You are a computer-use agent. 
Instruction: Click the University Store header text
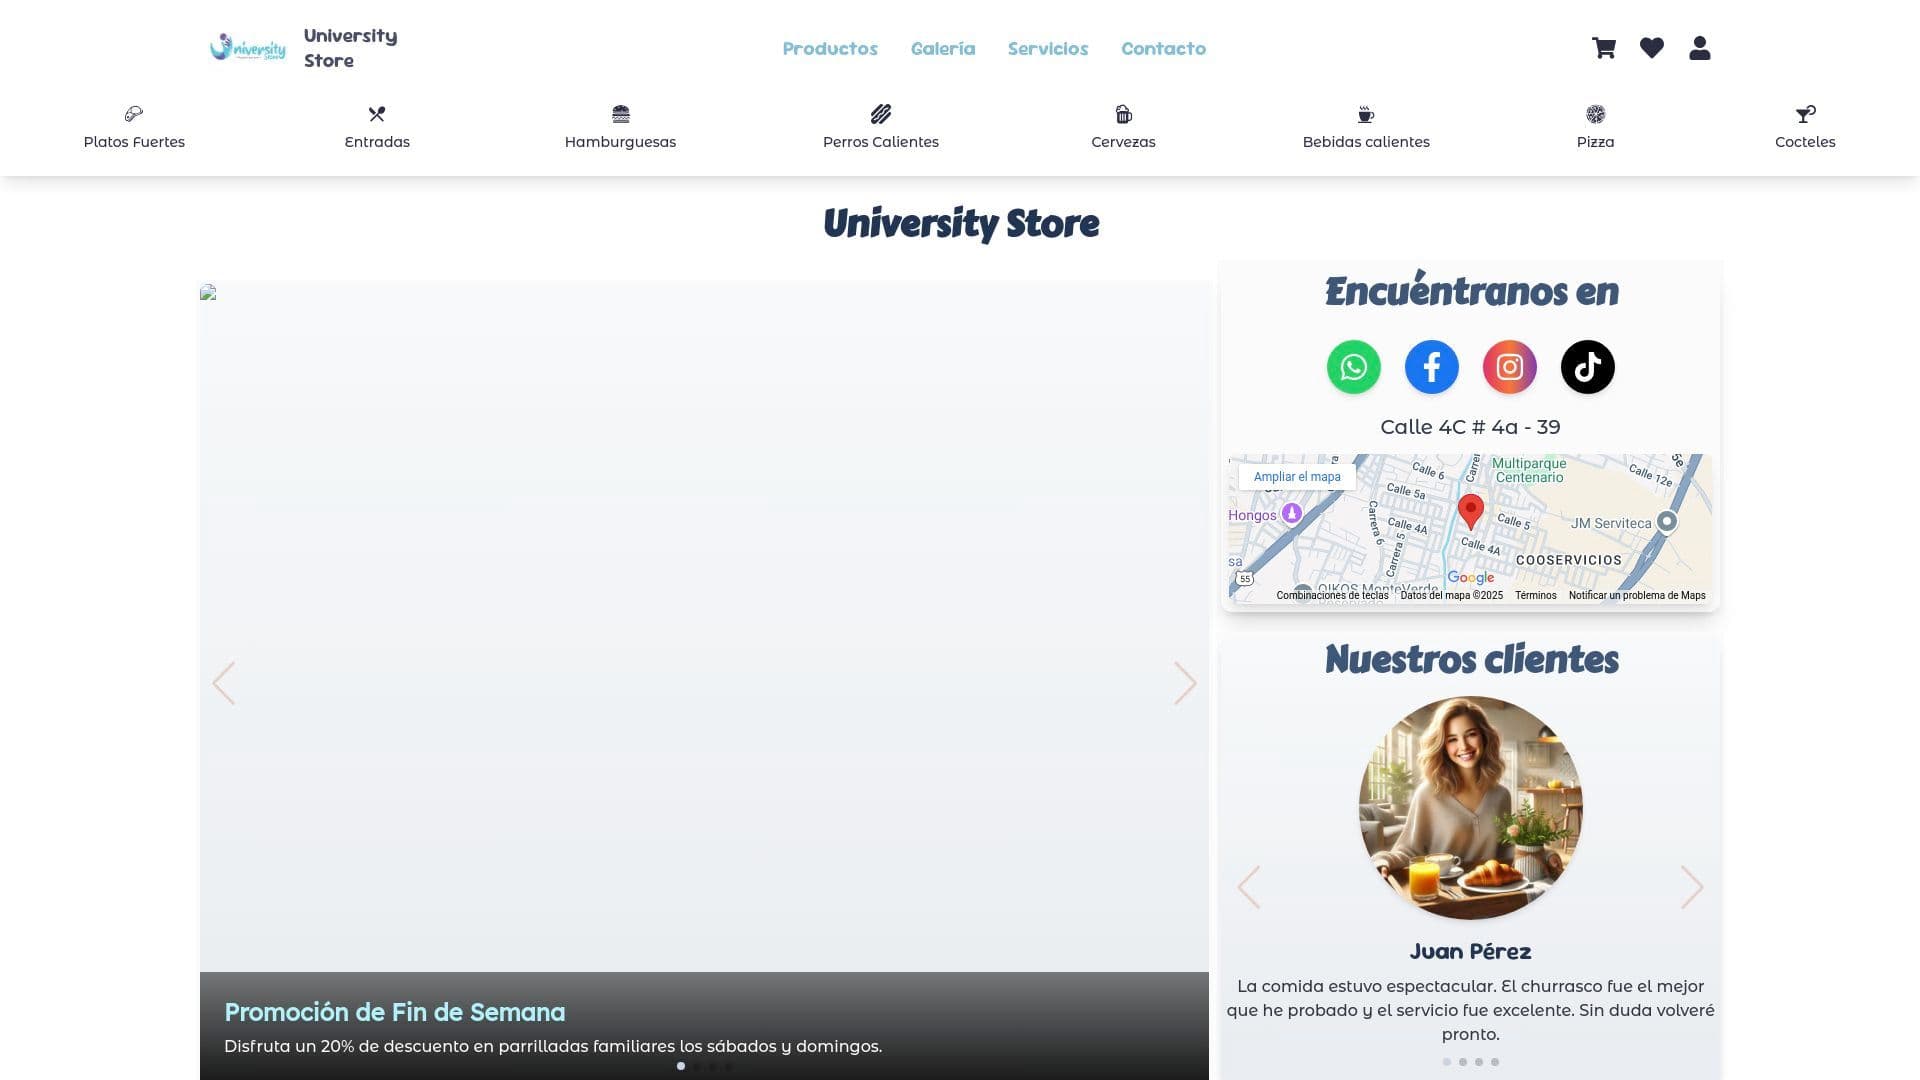350,48
